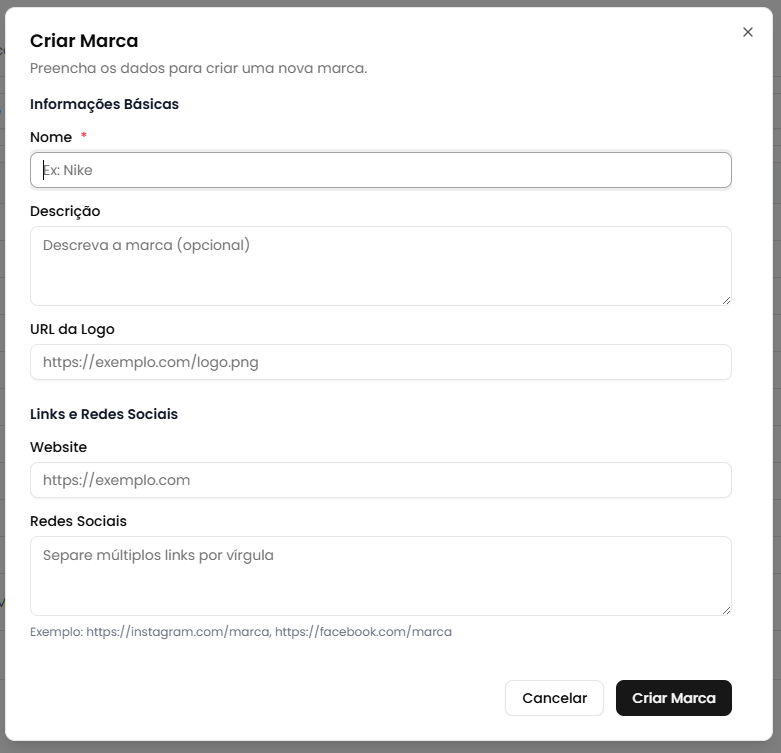Focus the Descrição text area
781x753 pixels.
(x=380, y=265)
